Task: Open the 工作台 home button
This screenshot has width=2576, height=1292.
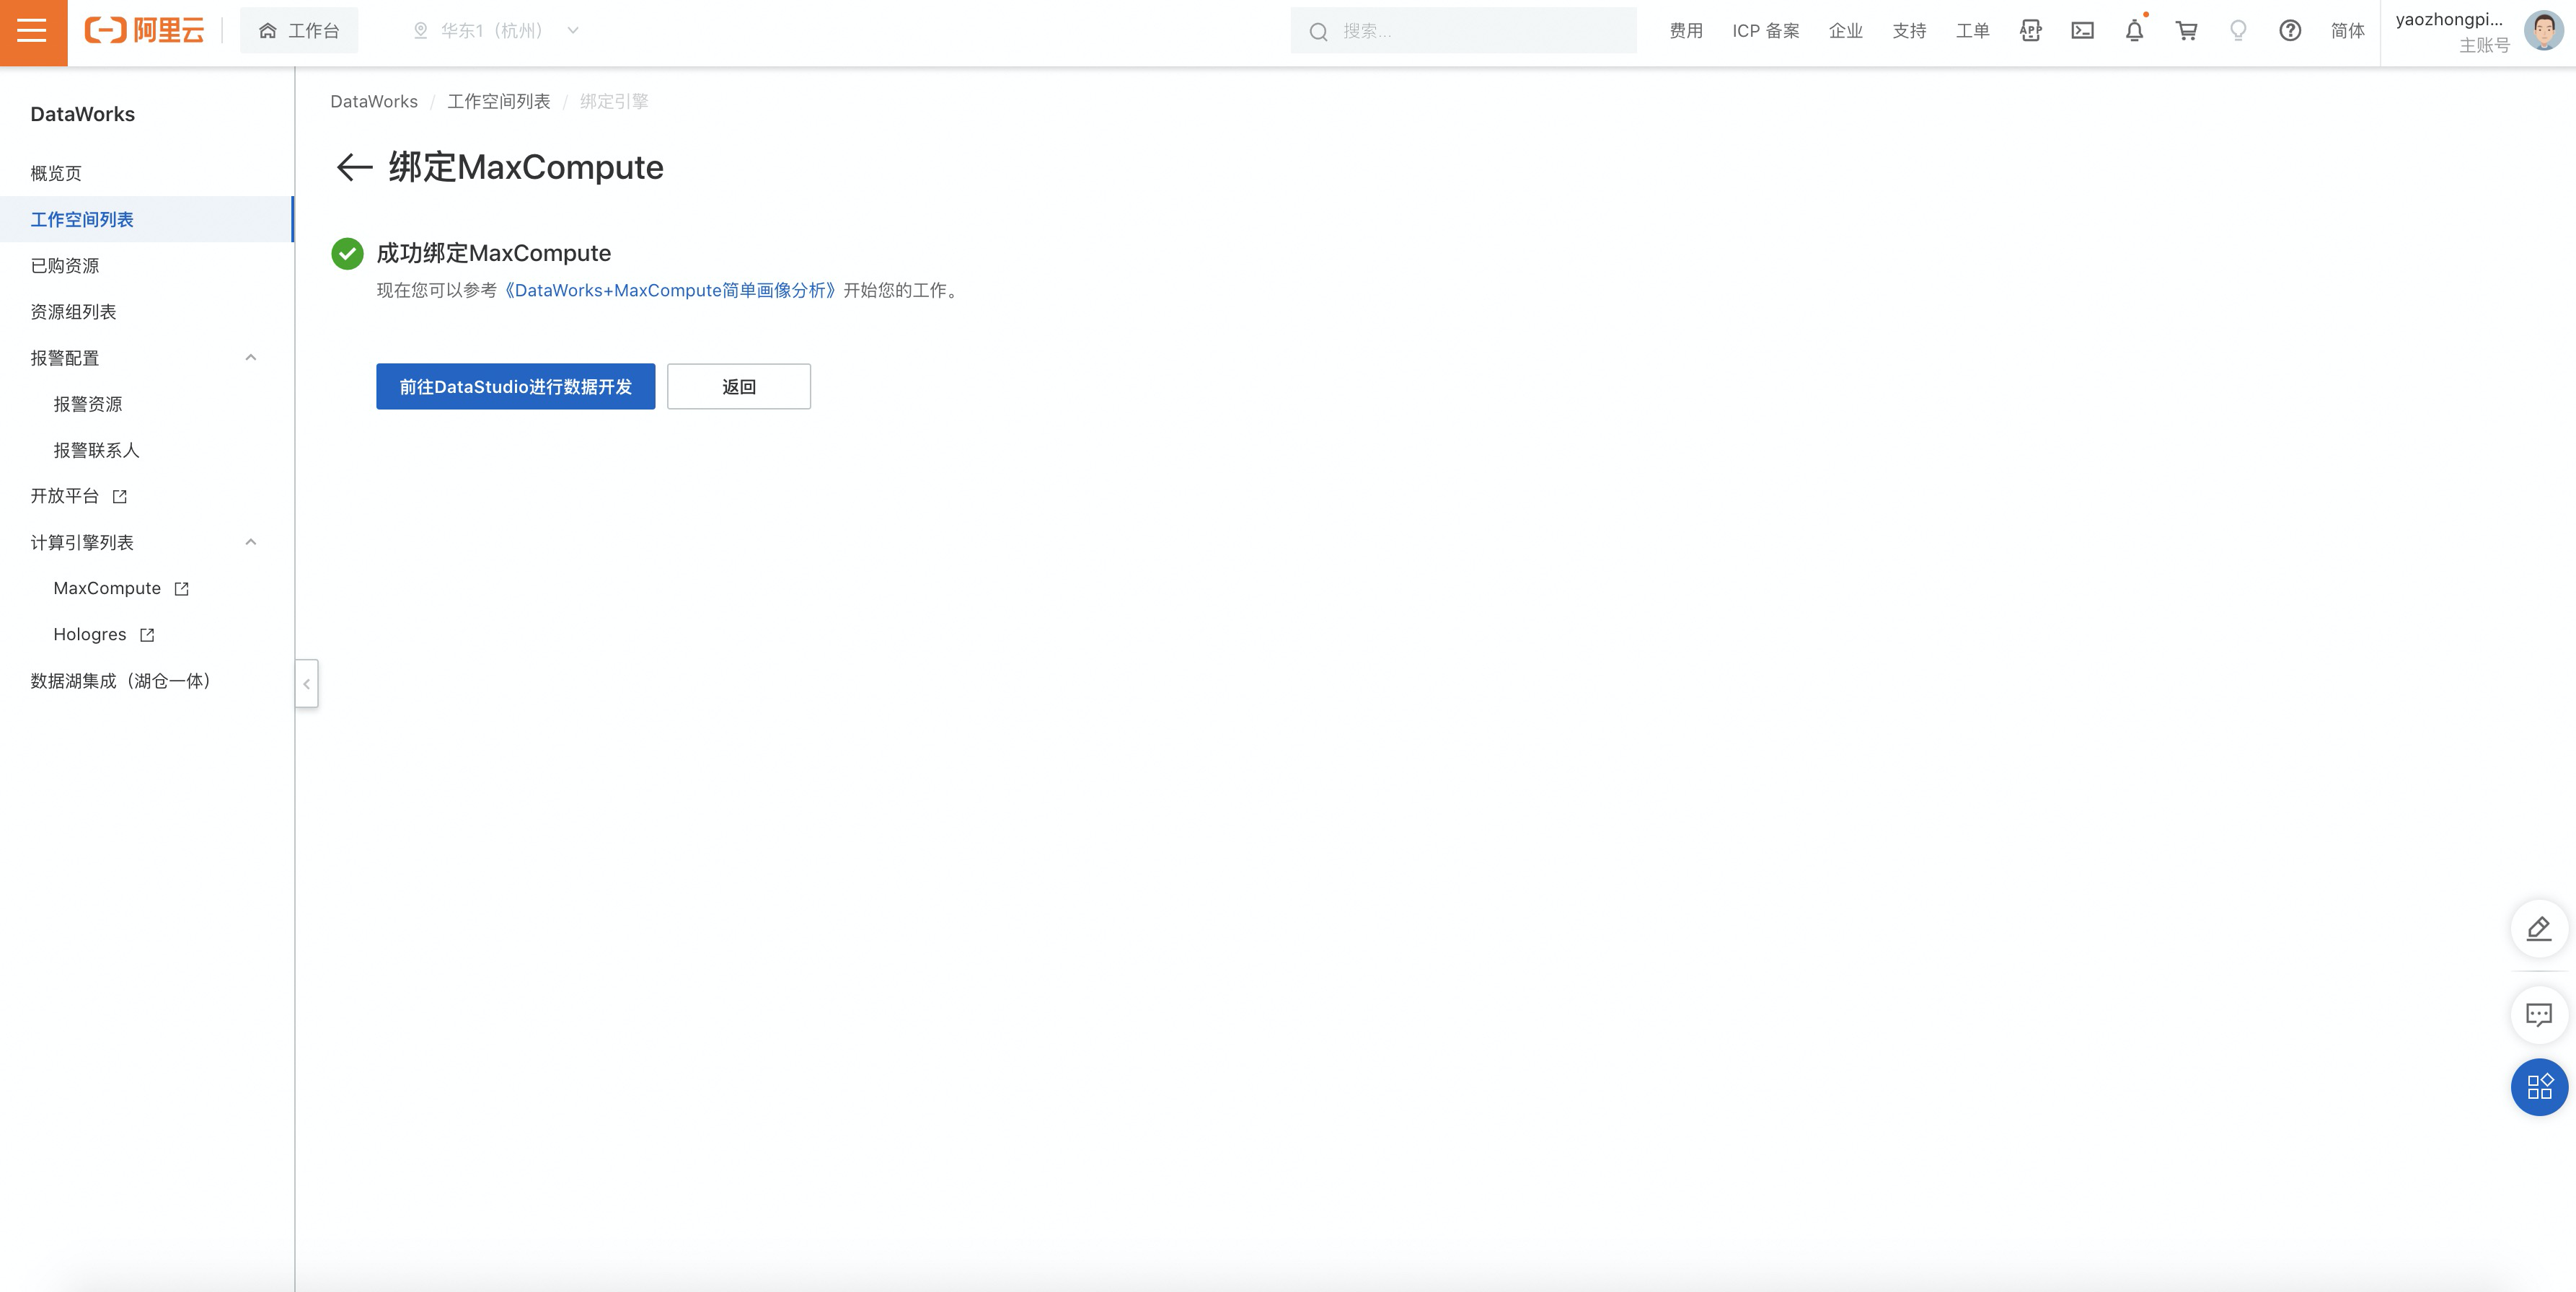Action: point(299,31)
